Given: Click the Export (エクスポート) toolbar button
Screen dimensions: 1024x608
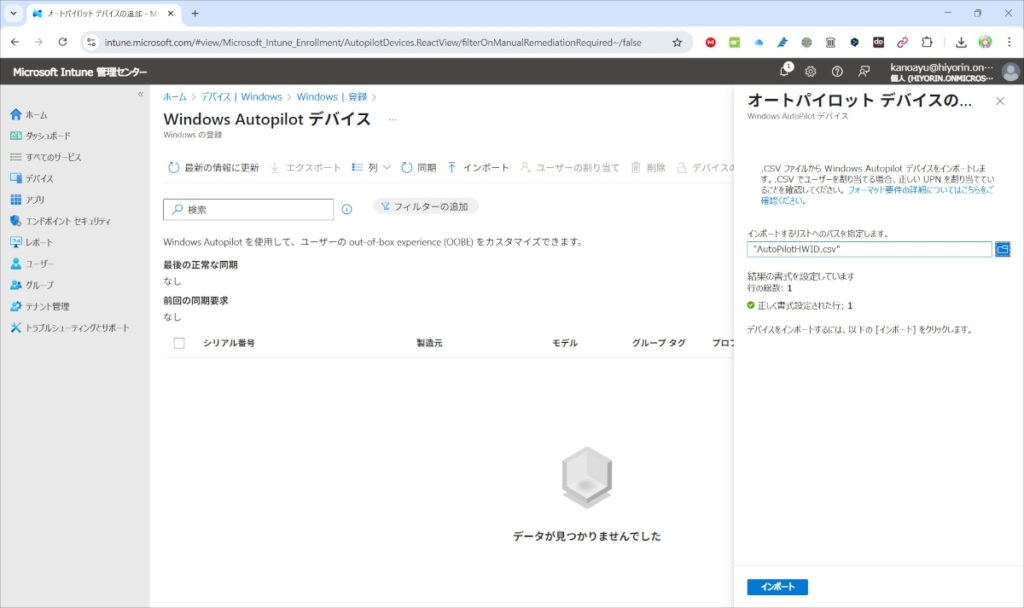Looking at the screenshot, I should pos(305,168).
